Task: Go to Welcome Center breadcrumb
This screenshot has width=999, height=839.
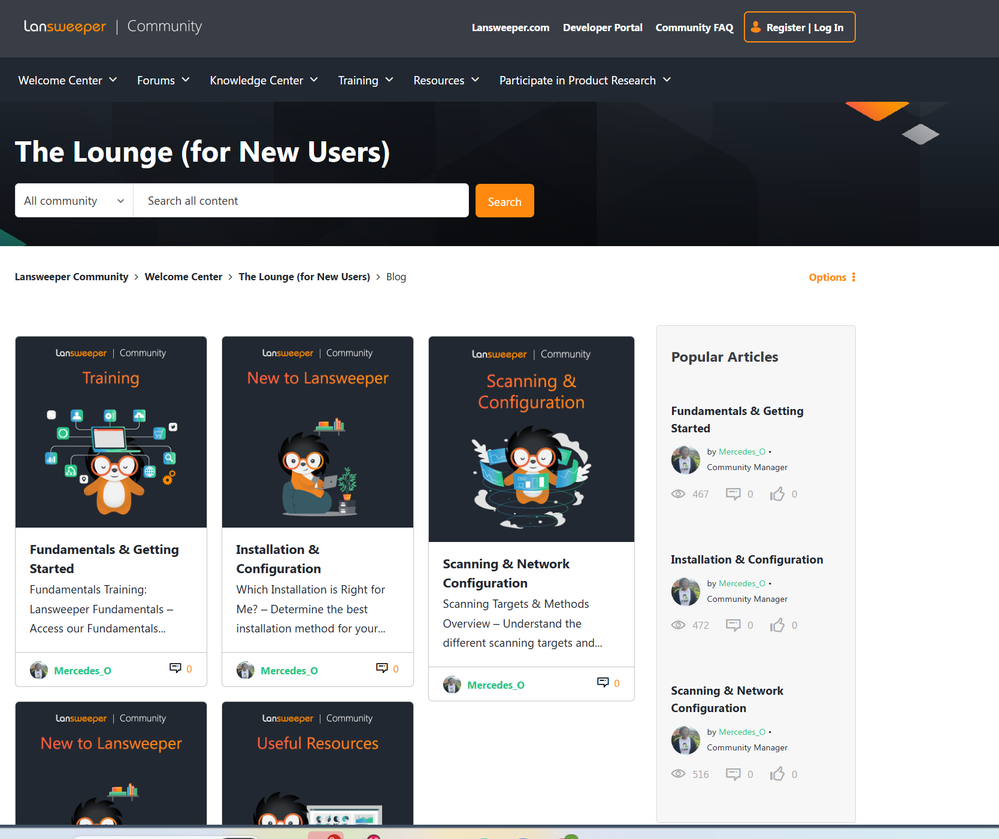Action: (x=183, y=277)
